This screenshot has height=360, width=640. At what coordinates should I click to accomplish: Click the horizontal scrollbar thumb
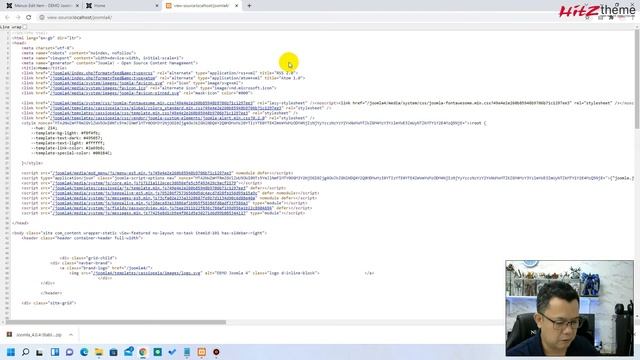(x=116, y=322)
